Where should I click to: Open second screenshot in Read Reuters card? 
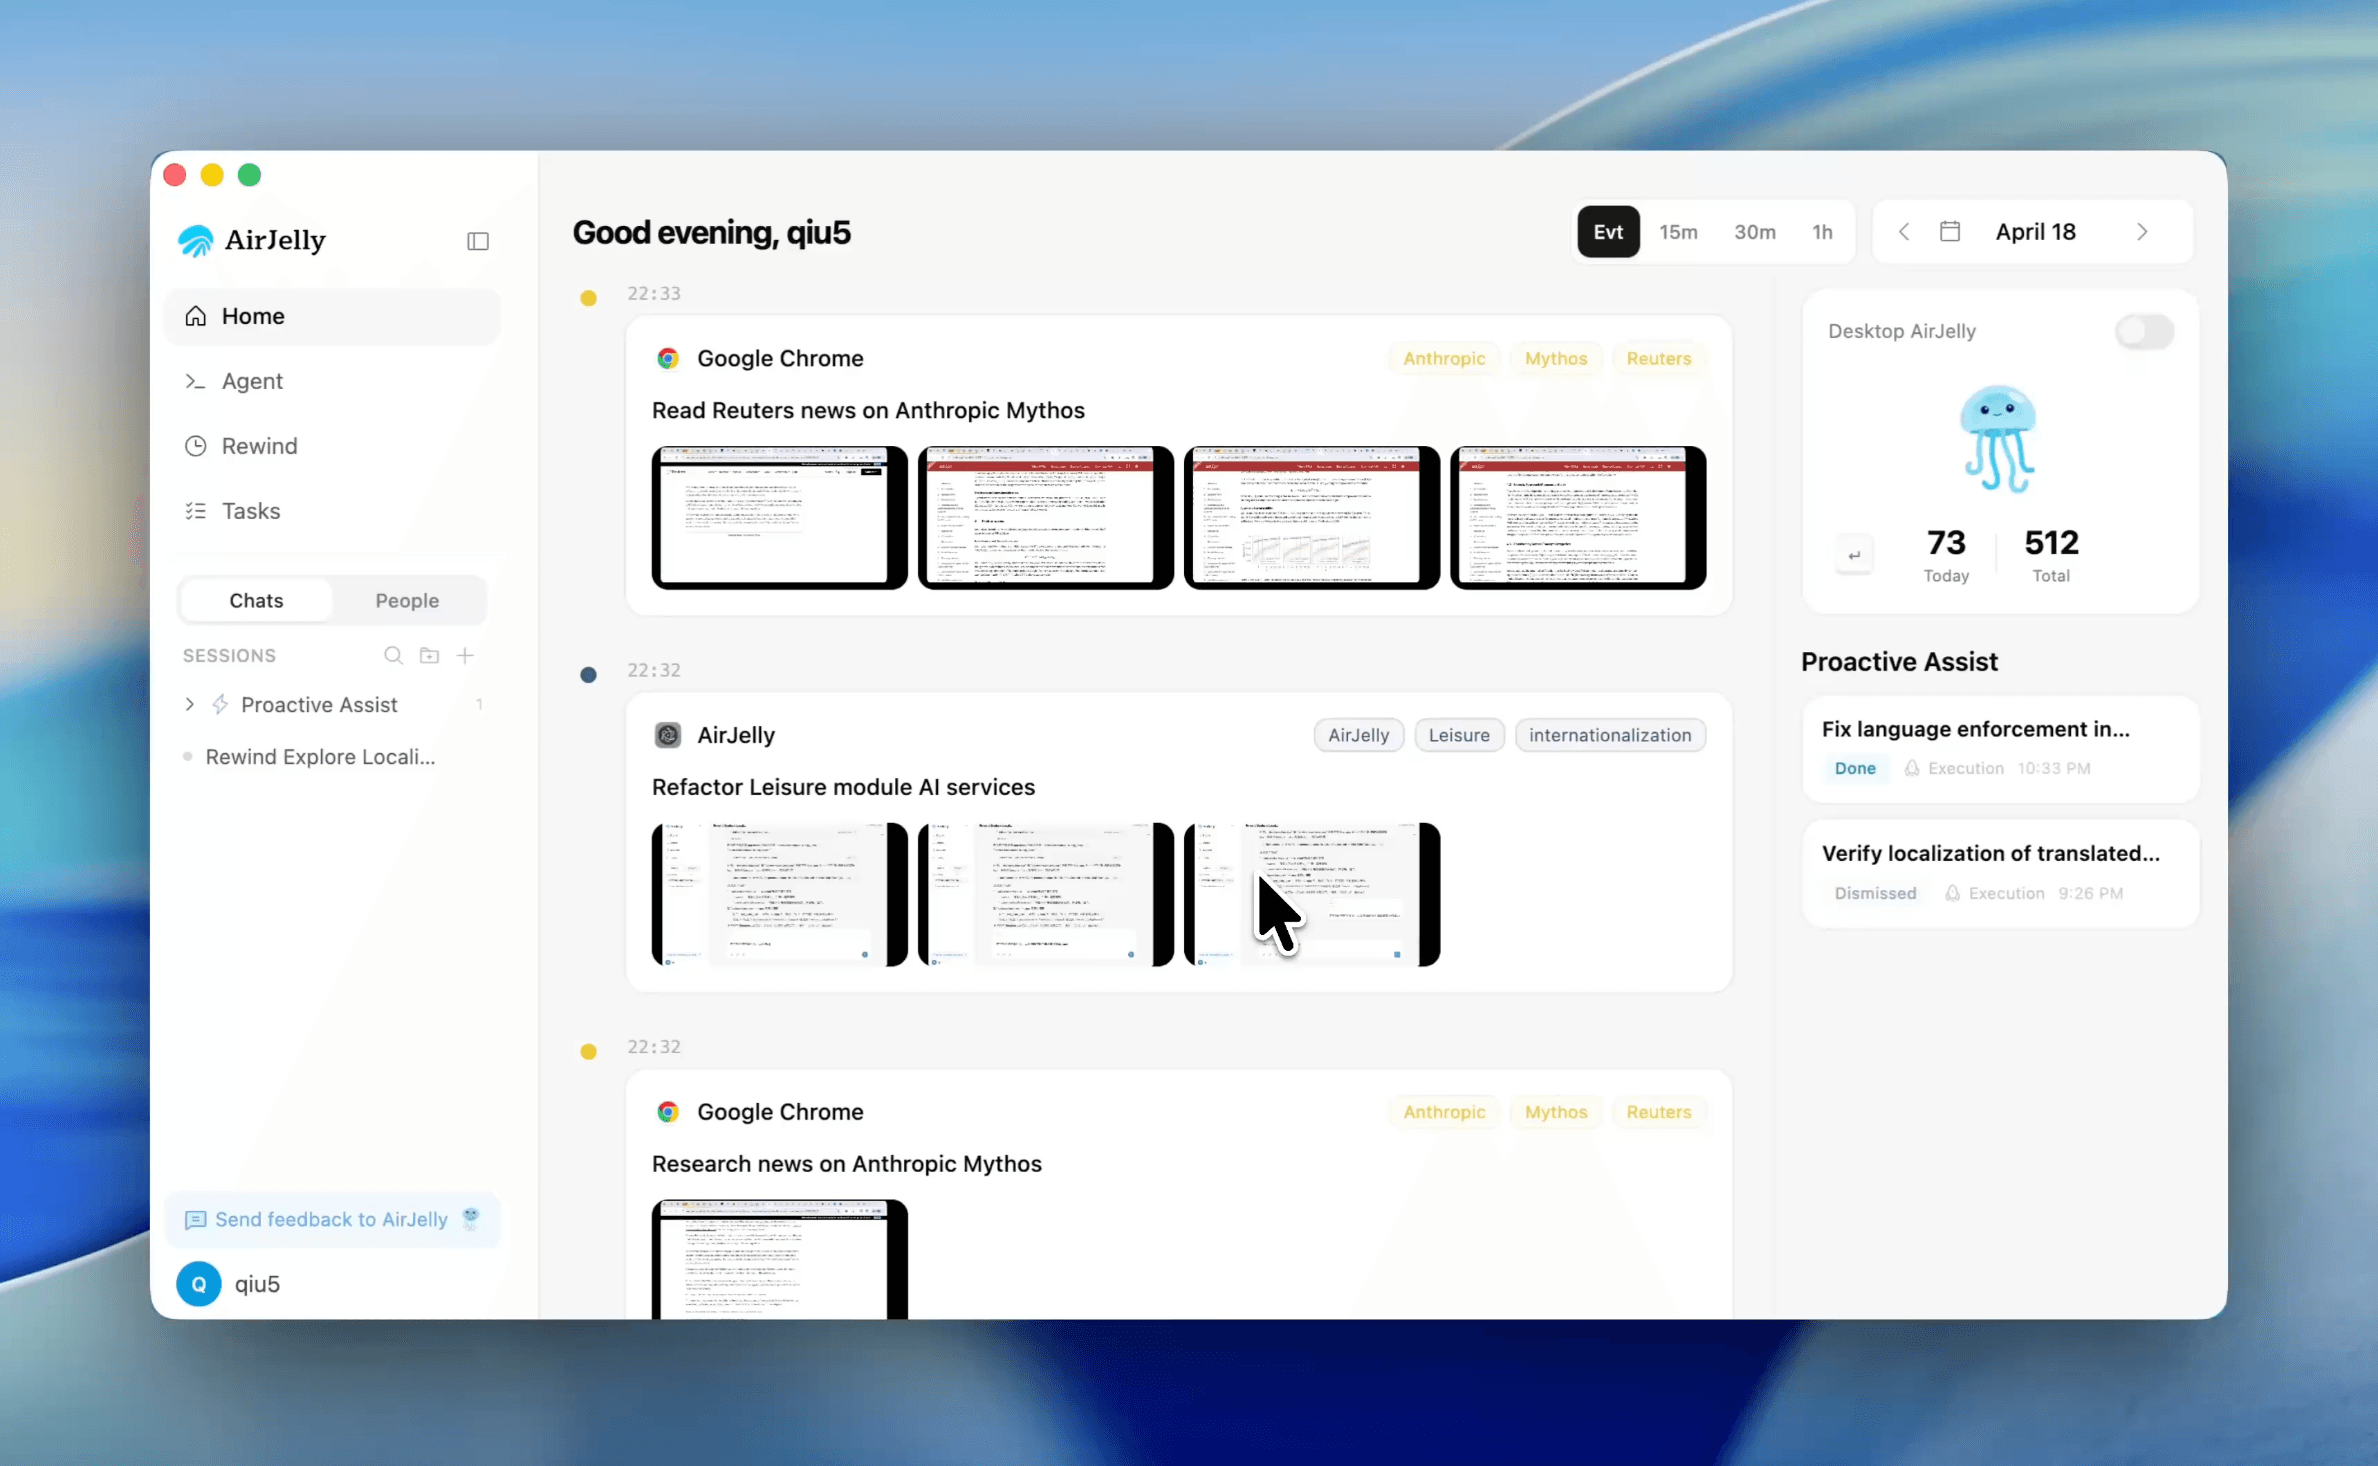pos(1045,517)
